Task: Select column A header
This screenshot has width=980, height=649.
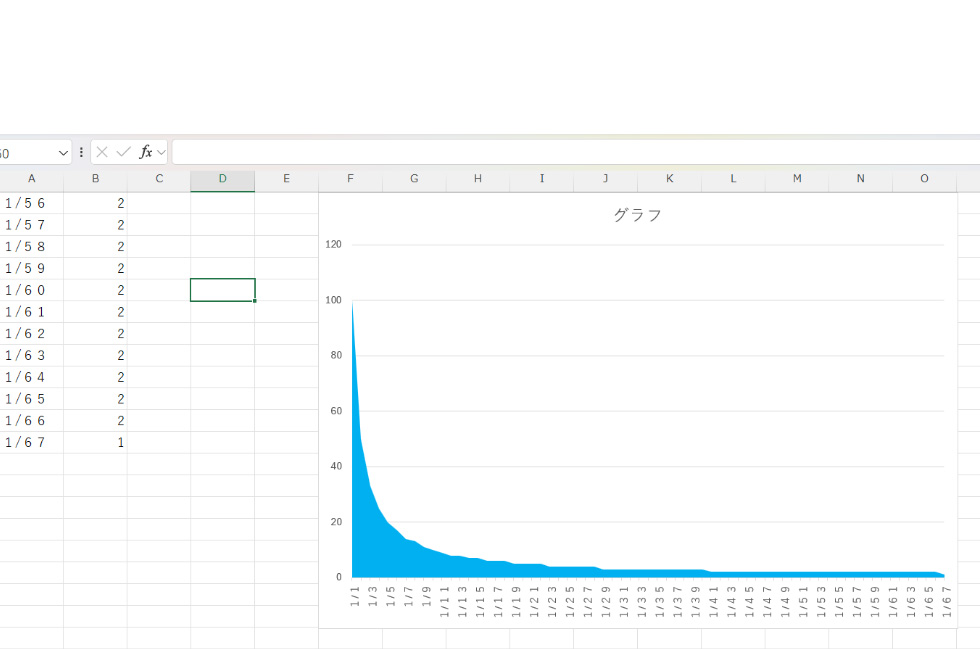Action: (x=31, y=179)
